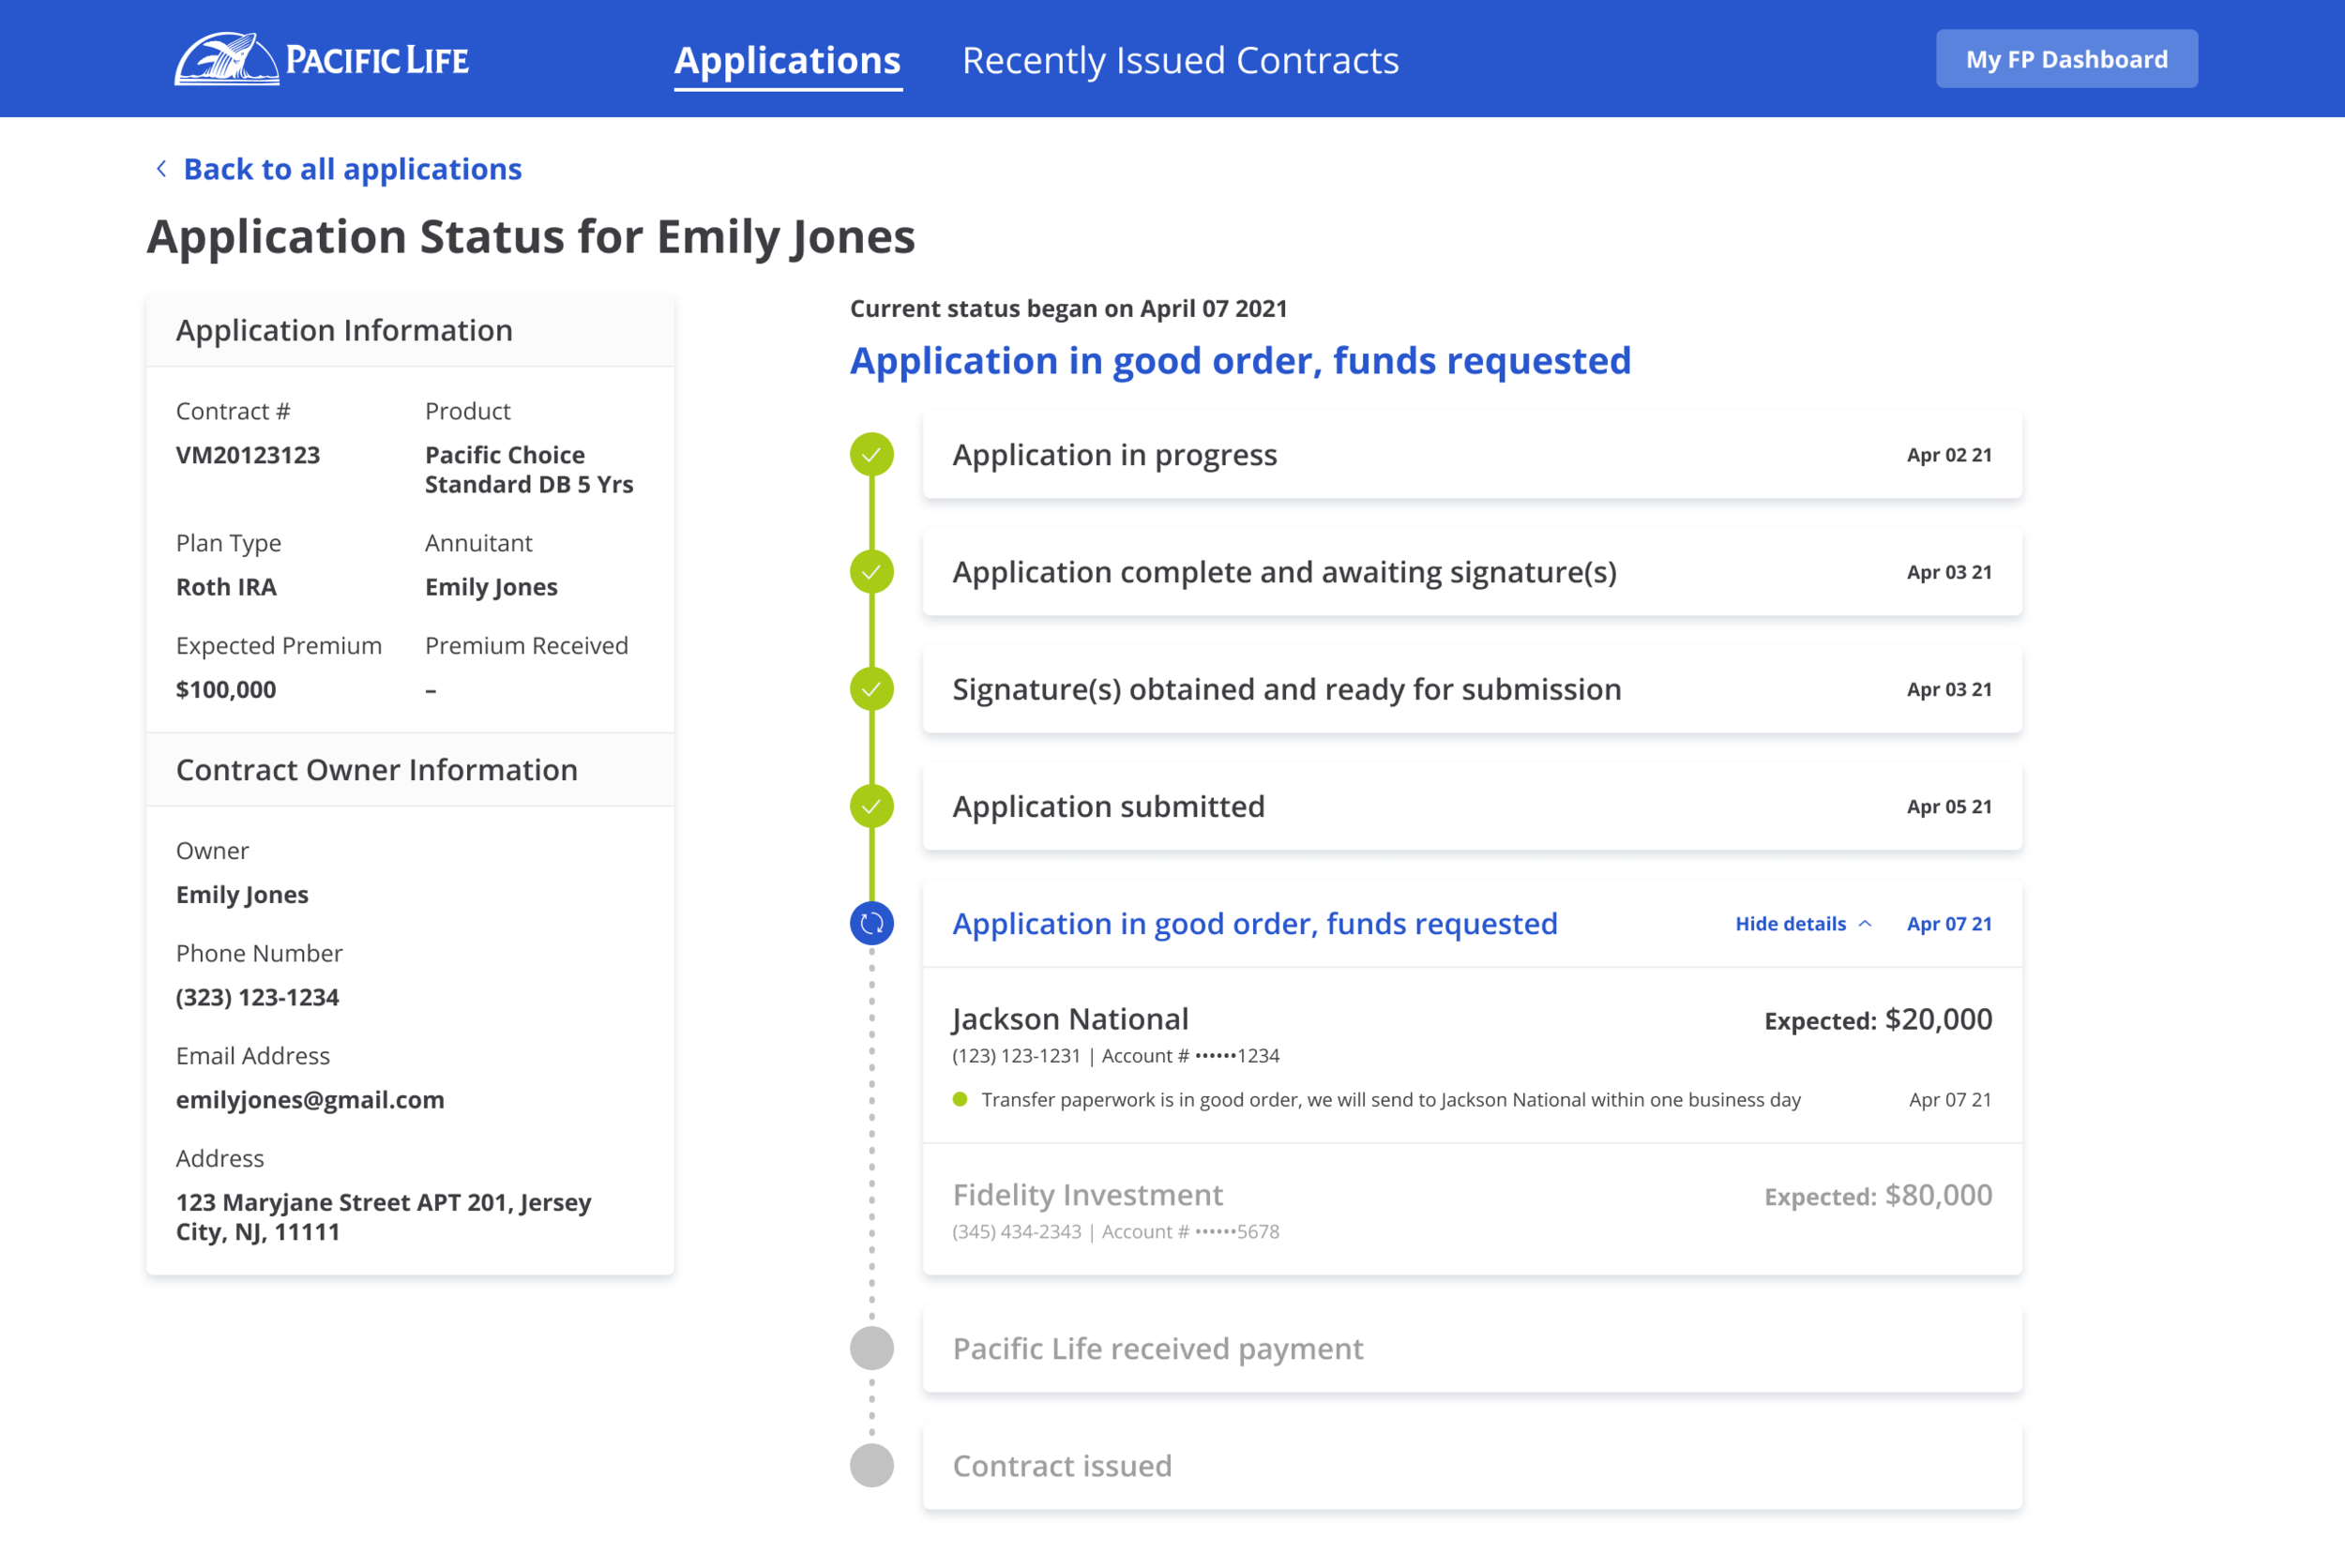Click checkmark for Application submitted step
The image size is (2345, 1568).
(x=871, y=806)
